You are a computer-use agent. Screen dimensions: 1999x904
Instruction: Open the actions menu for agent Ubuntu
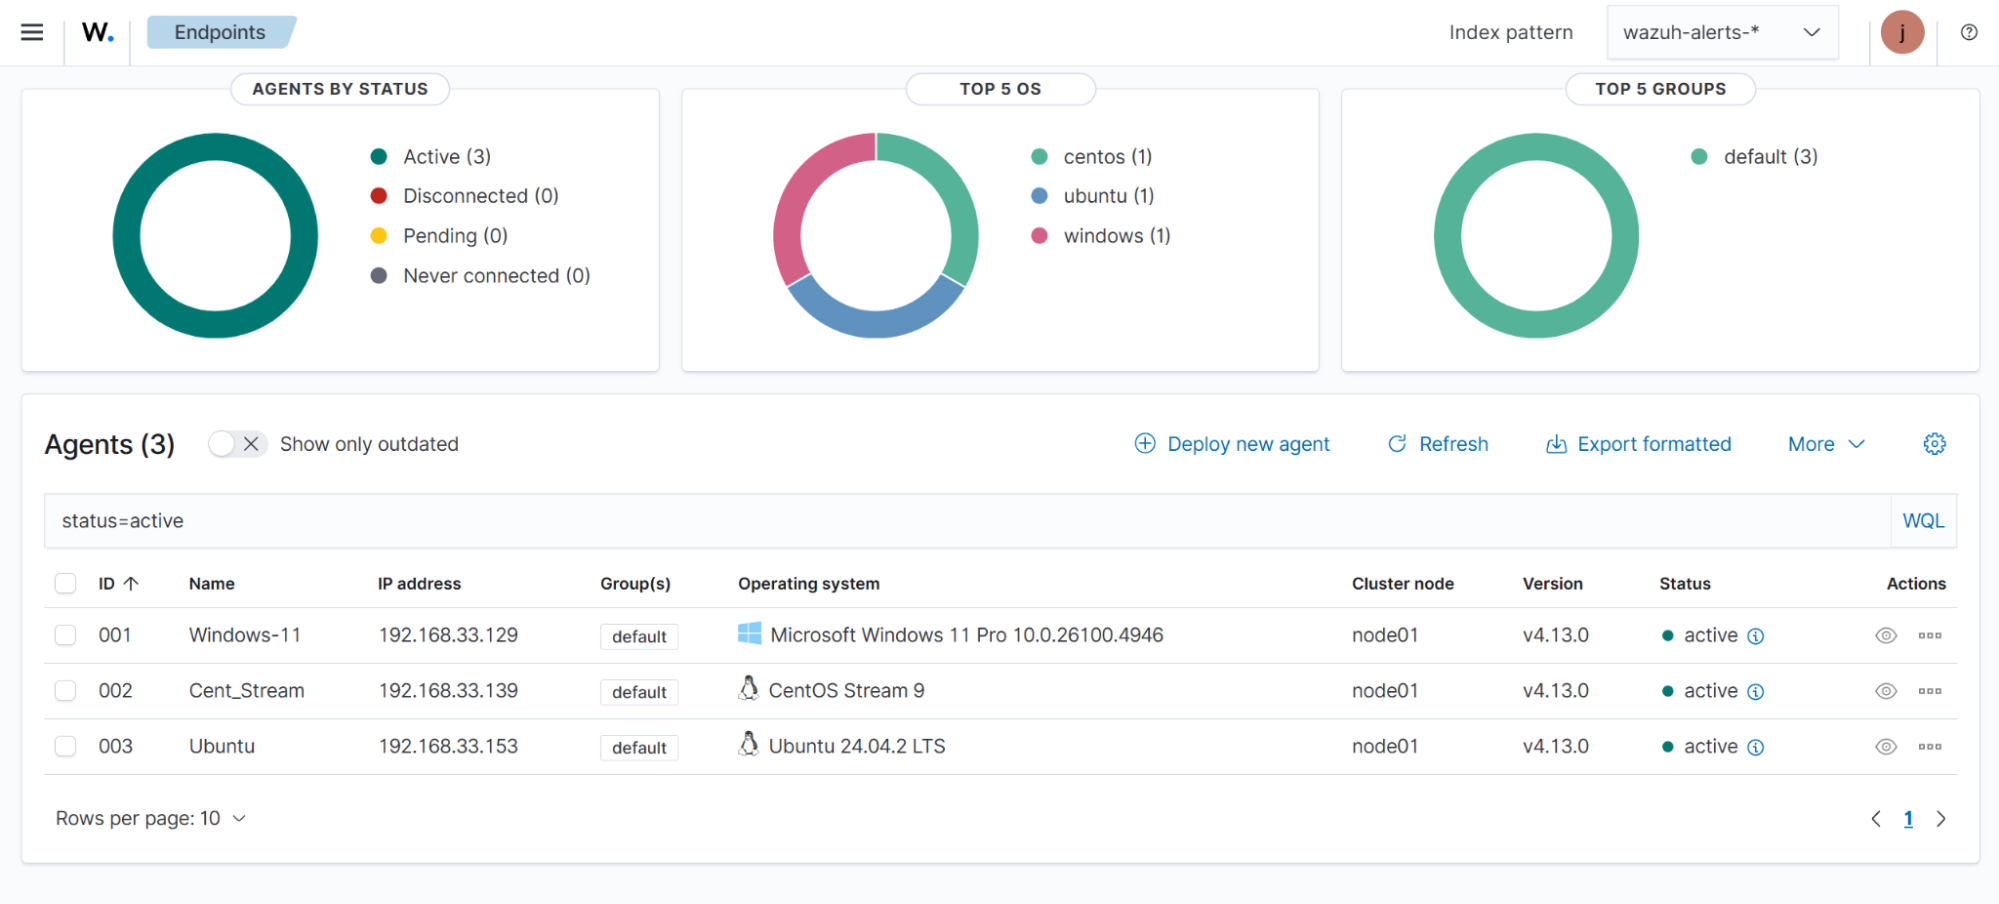[x=1930, y=746]
